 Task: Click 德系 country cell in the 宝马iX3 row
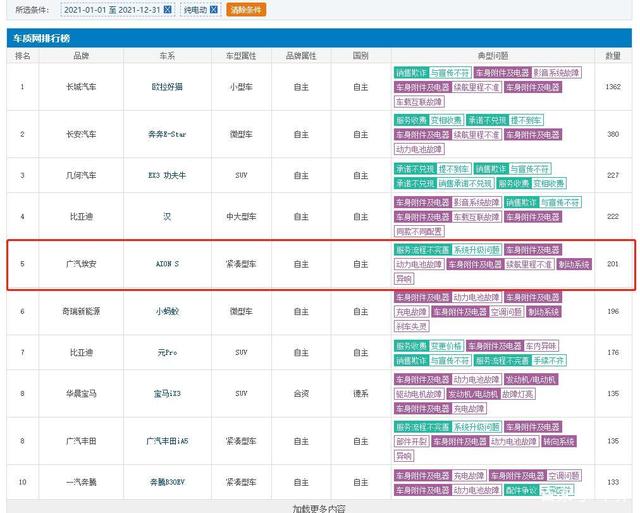pyautogui.click(x=361, y=394)
